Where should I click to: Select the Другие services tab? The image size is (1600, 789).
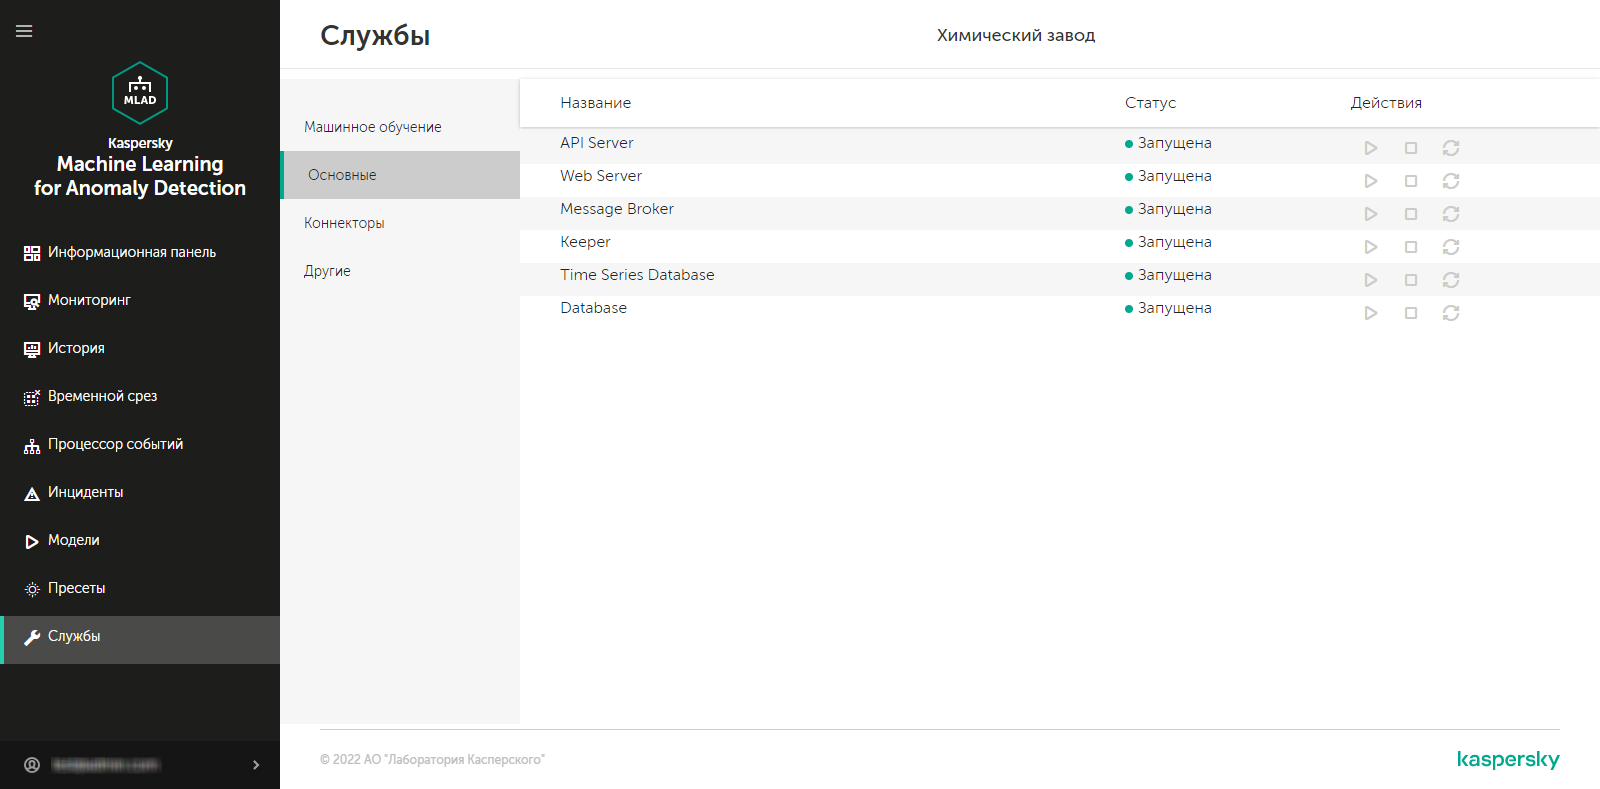327,271
